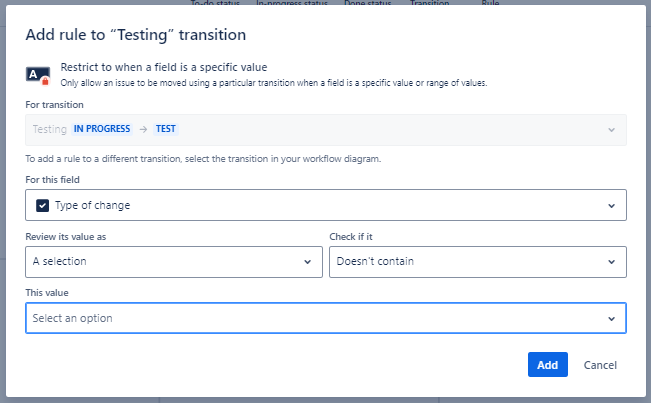Cancel the add rule dialog
This screenshot has width=651, height=403.
tap(600, 365)
